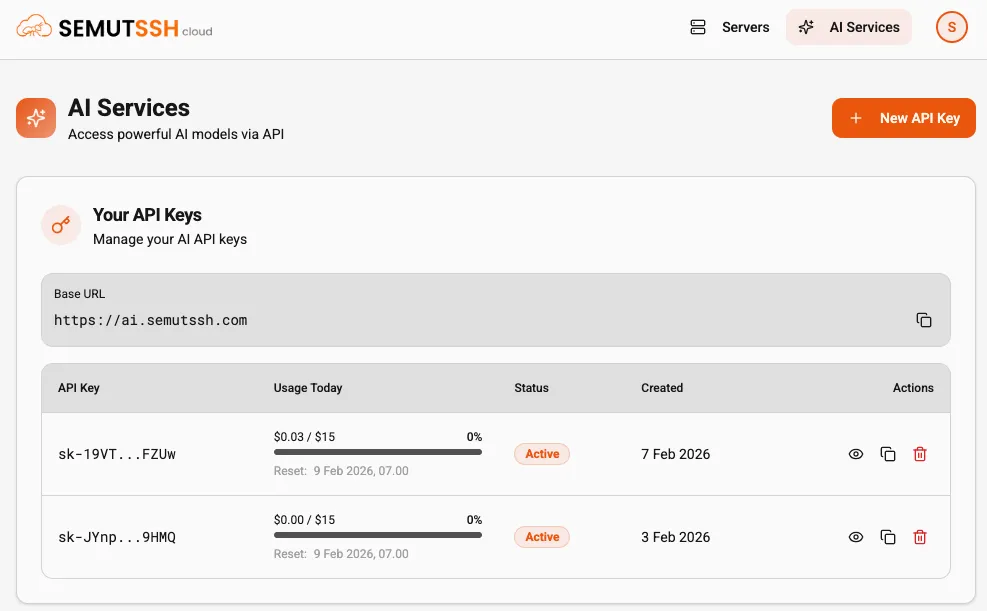
Task: Copy the sk-19VT API key
Action: [x=888, y=454]
